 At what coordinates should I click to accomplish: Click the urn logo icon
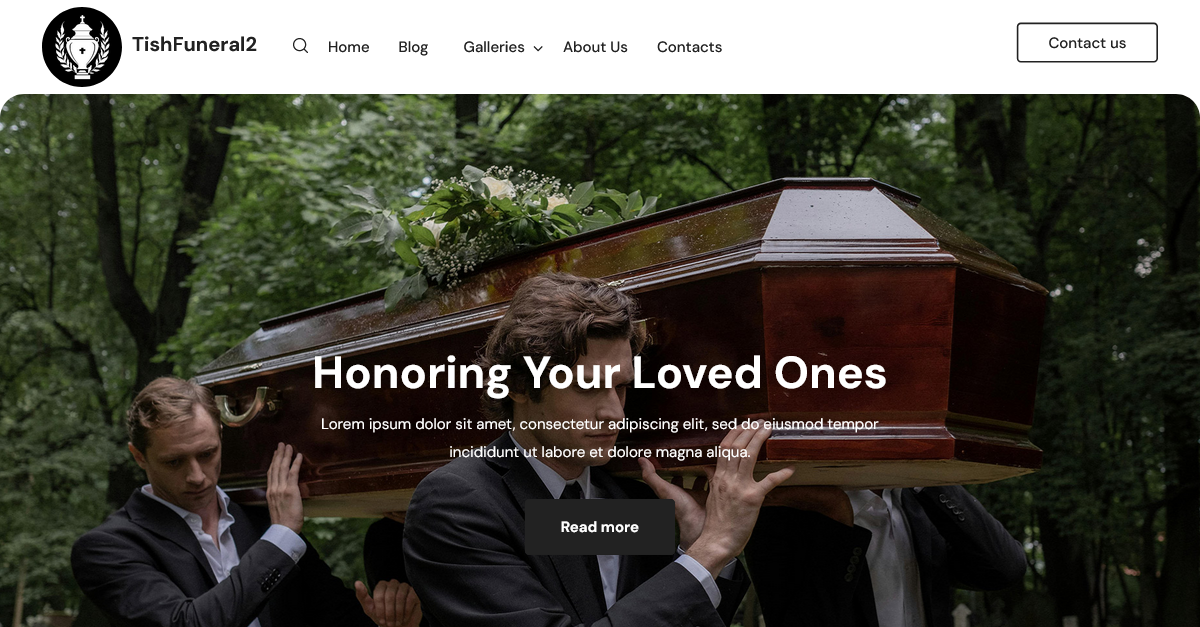82,47
